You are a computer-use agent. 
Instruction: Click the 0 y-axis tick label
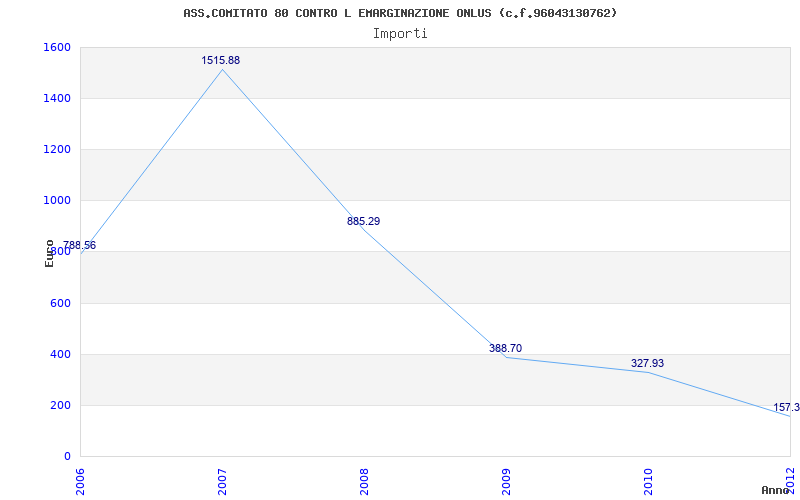67,456
